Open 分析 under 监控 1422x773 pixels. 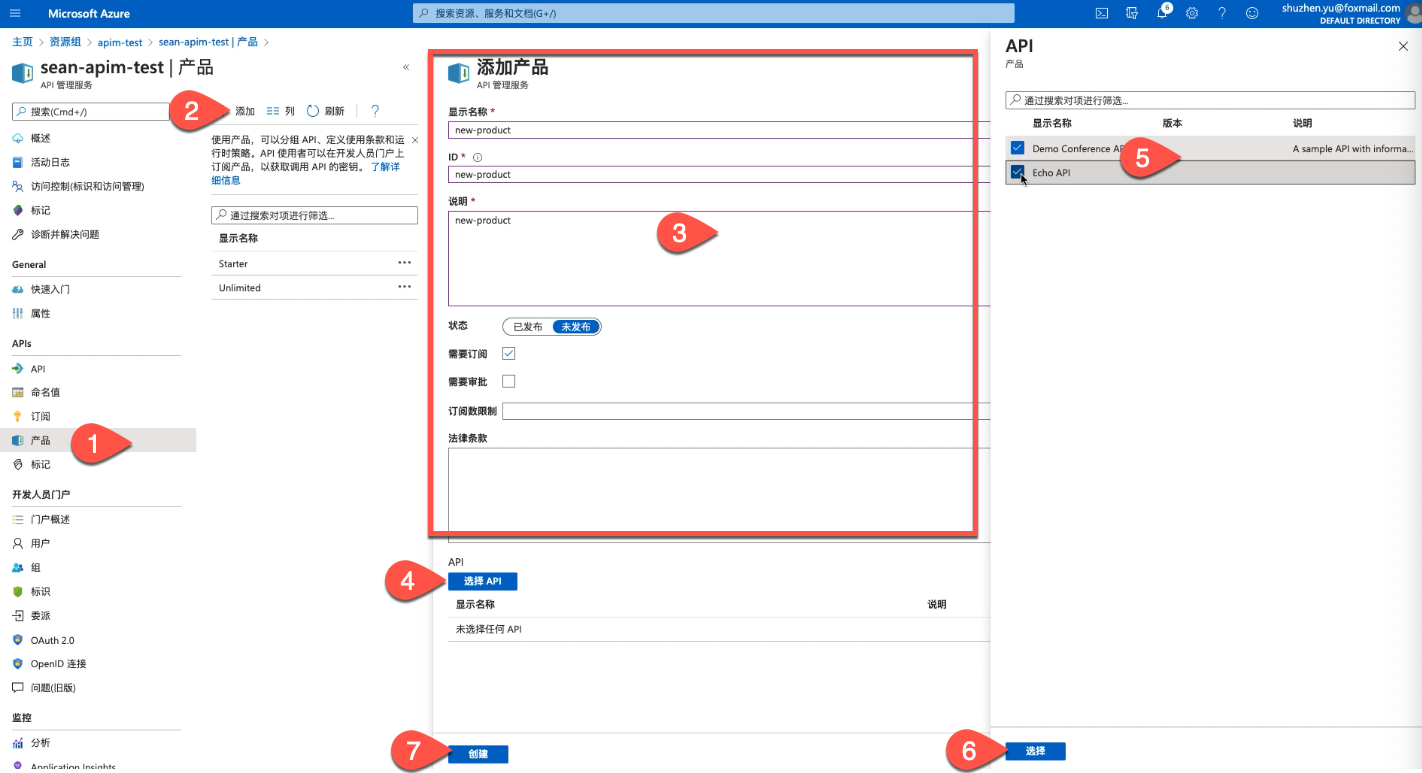click(x=40, y=743)
